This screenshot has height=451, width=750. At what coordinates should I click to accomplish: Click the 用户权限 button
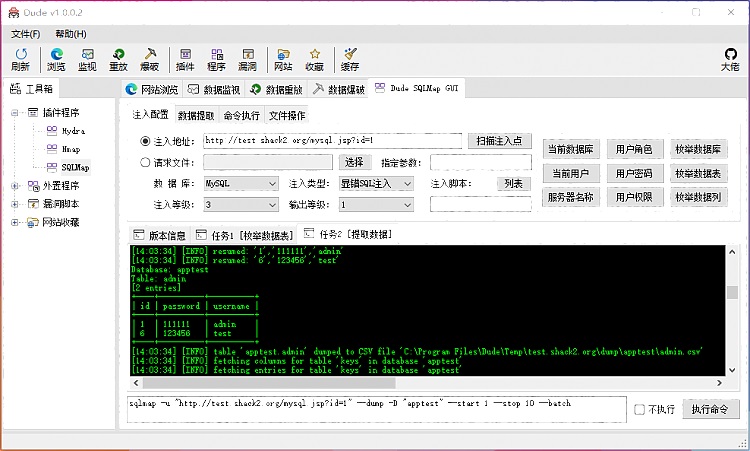point(634,197)
